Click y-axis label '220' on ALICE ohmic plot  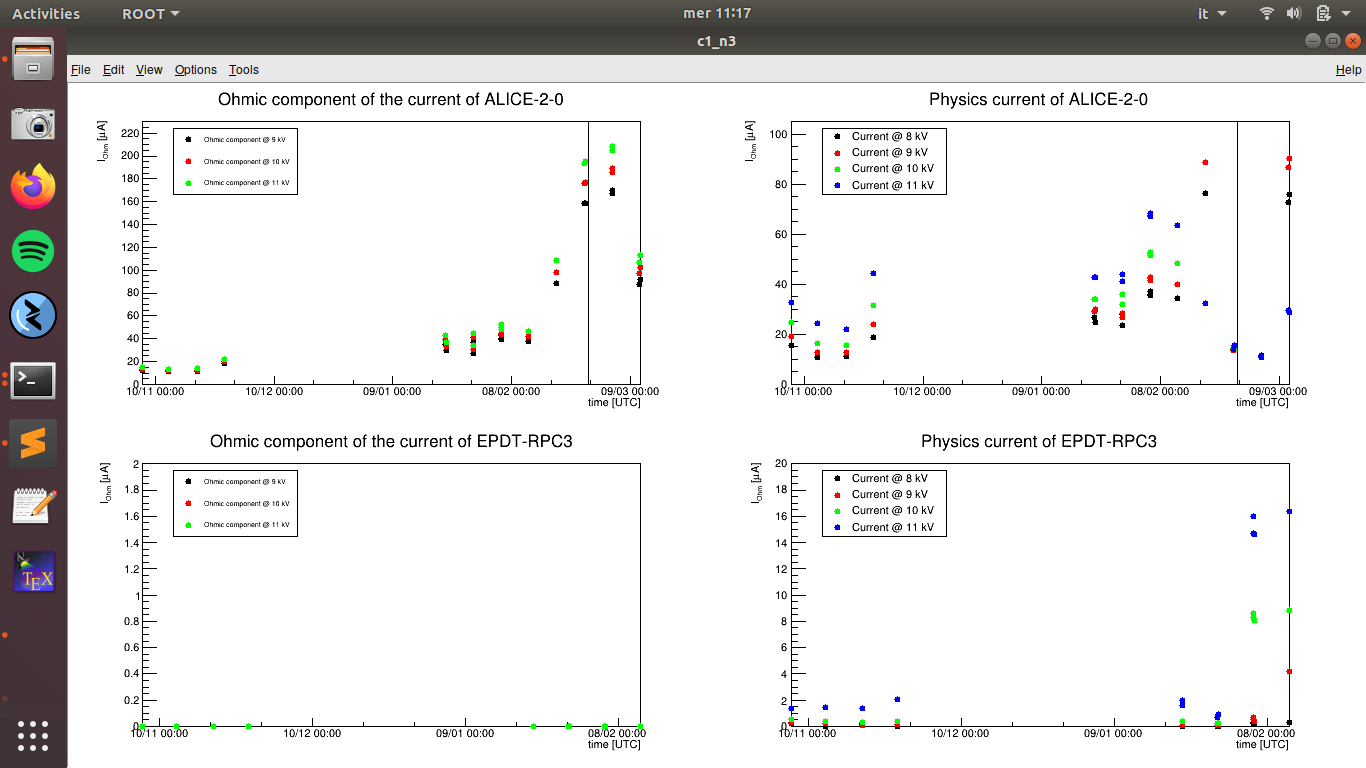[x=128, y=132]
